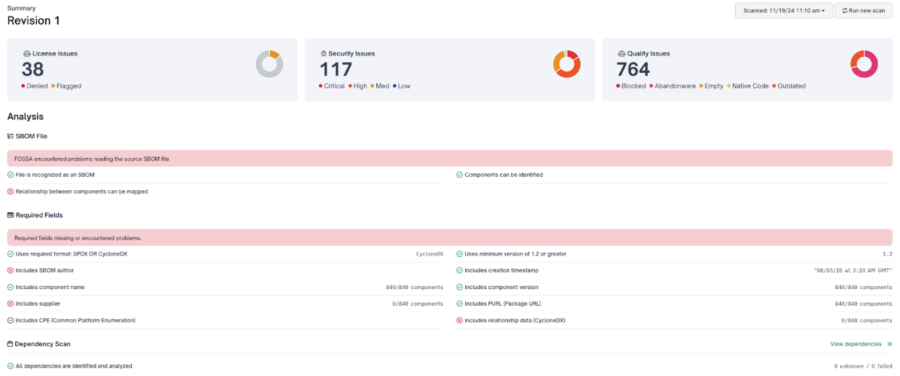Click the High severity legend label
The width and height of the screenshot is (900, 376).
click(x=360, y=86)
